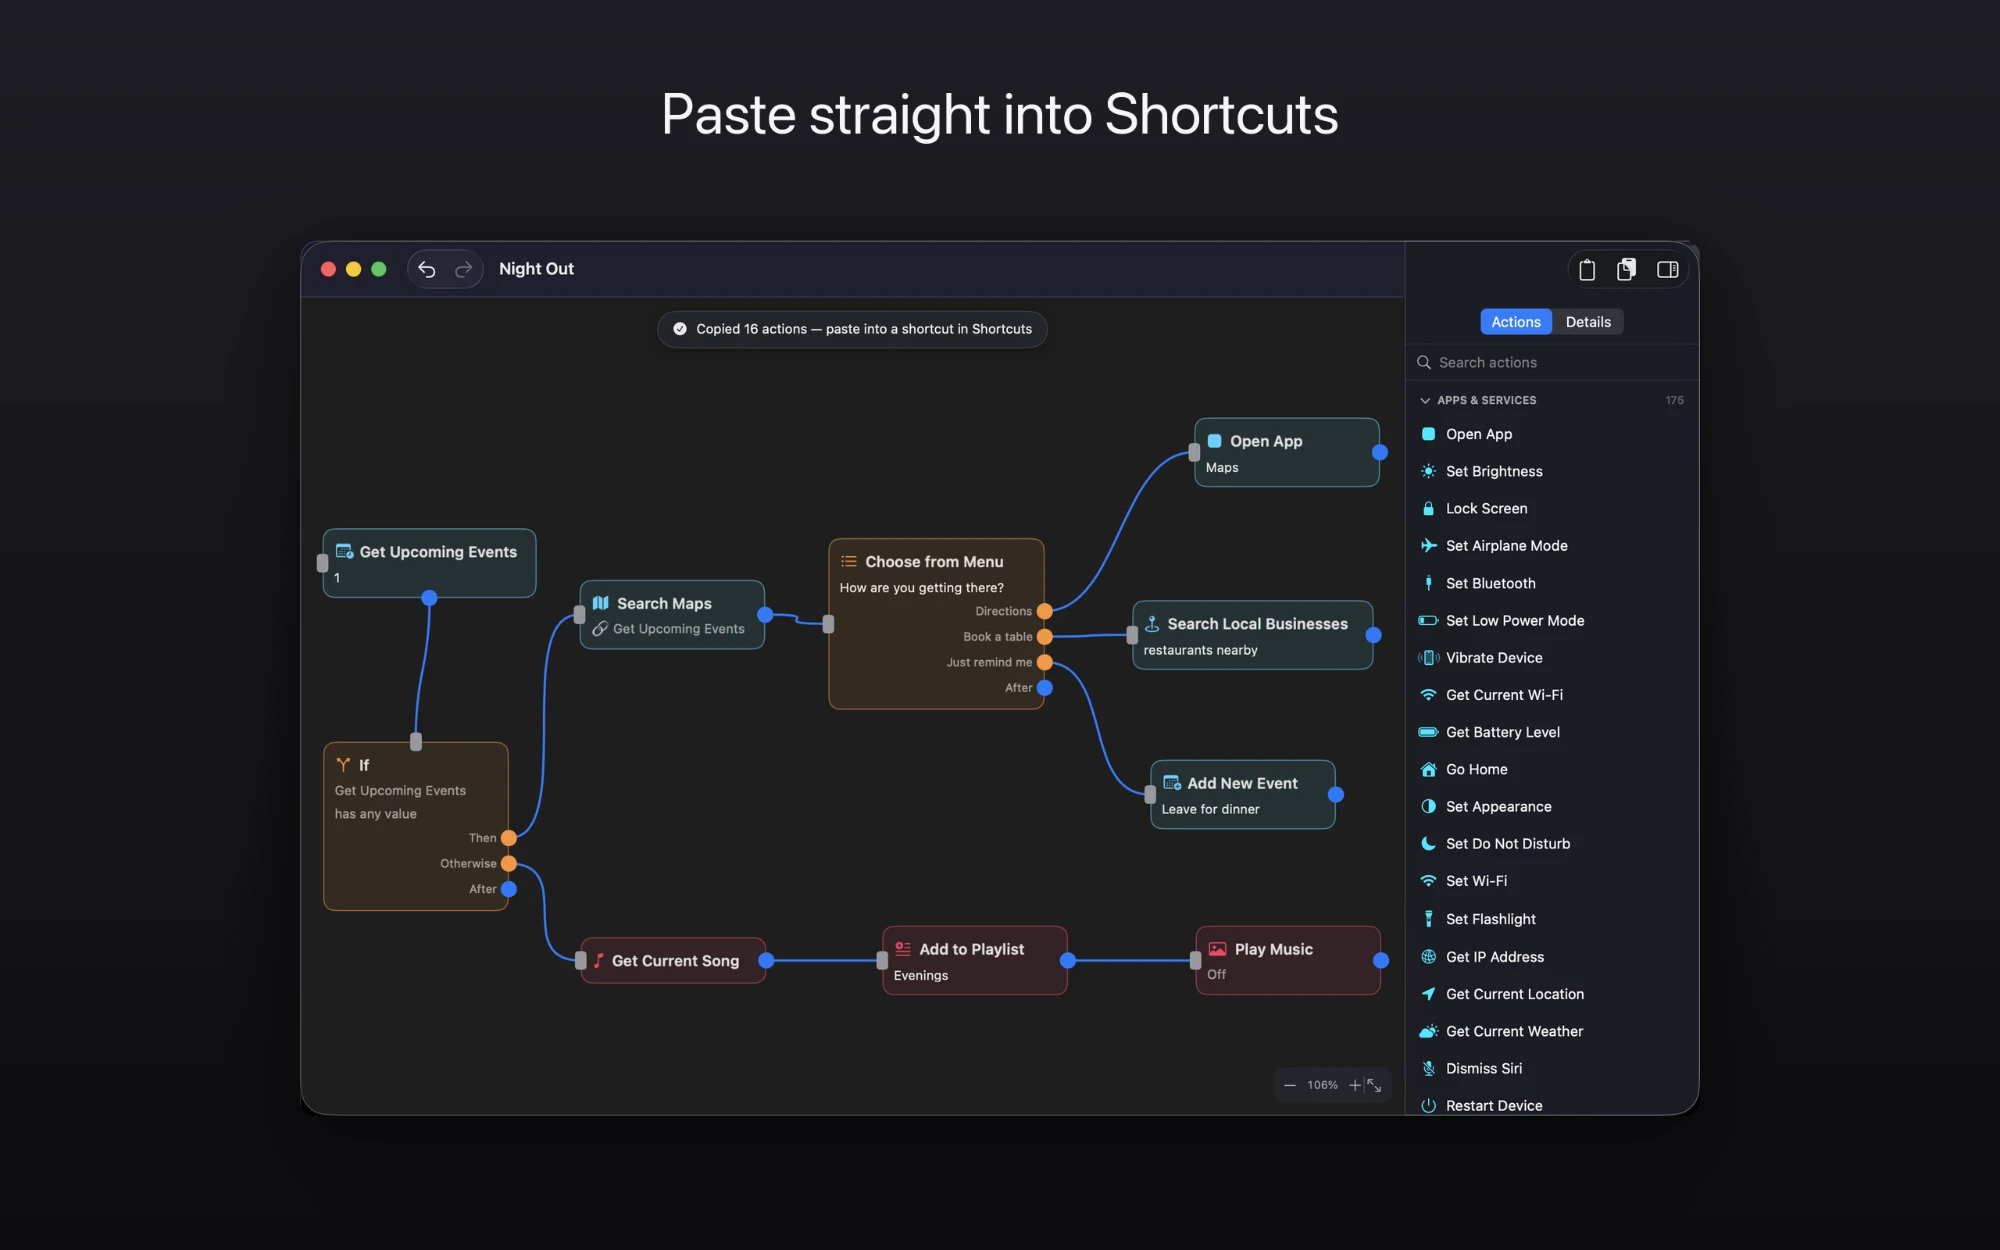Select Open App in actions list
2000x1250 pixels.
tap(1552, 434)
